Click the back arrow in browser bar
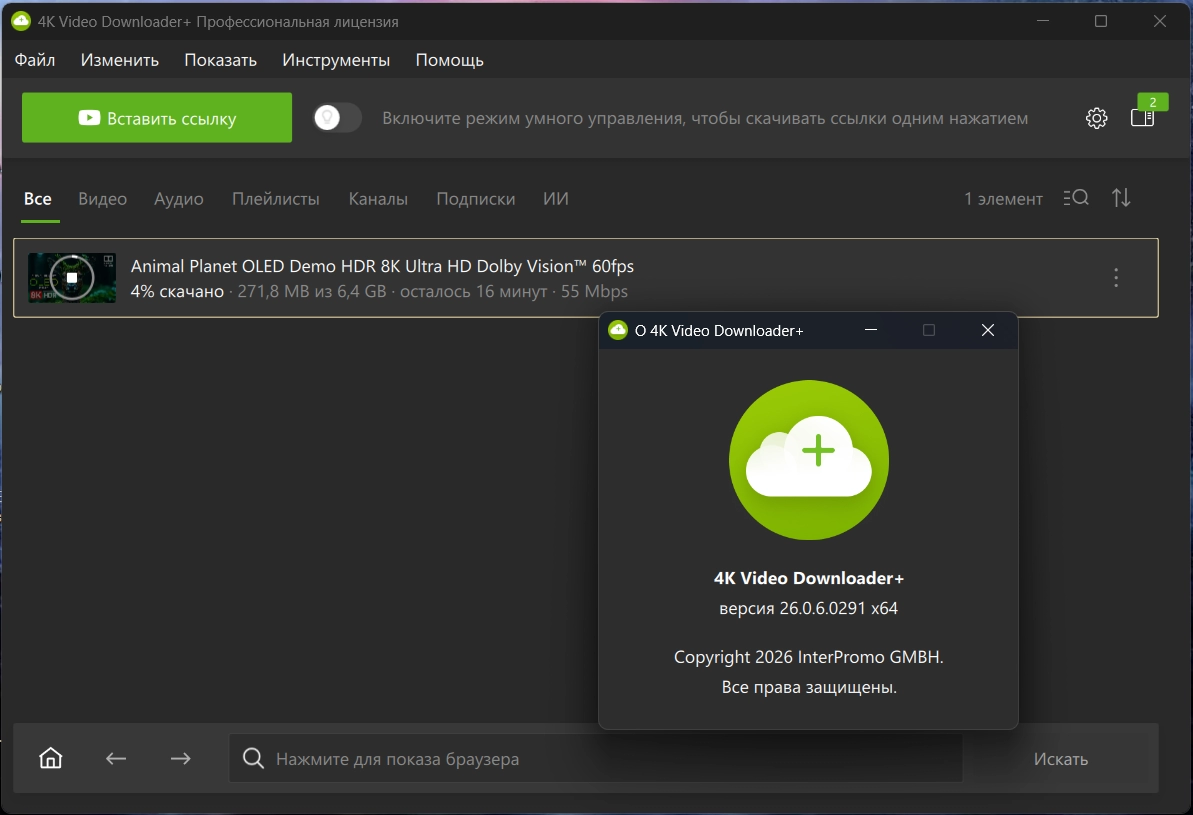 click(116, 758)
